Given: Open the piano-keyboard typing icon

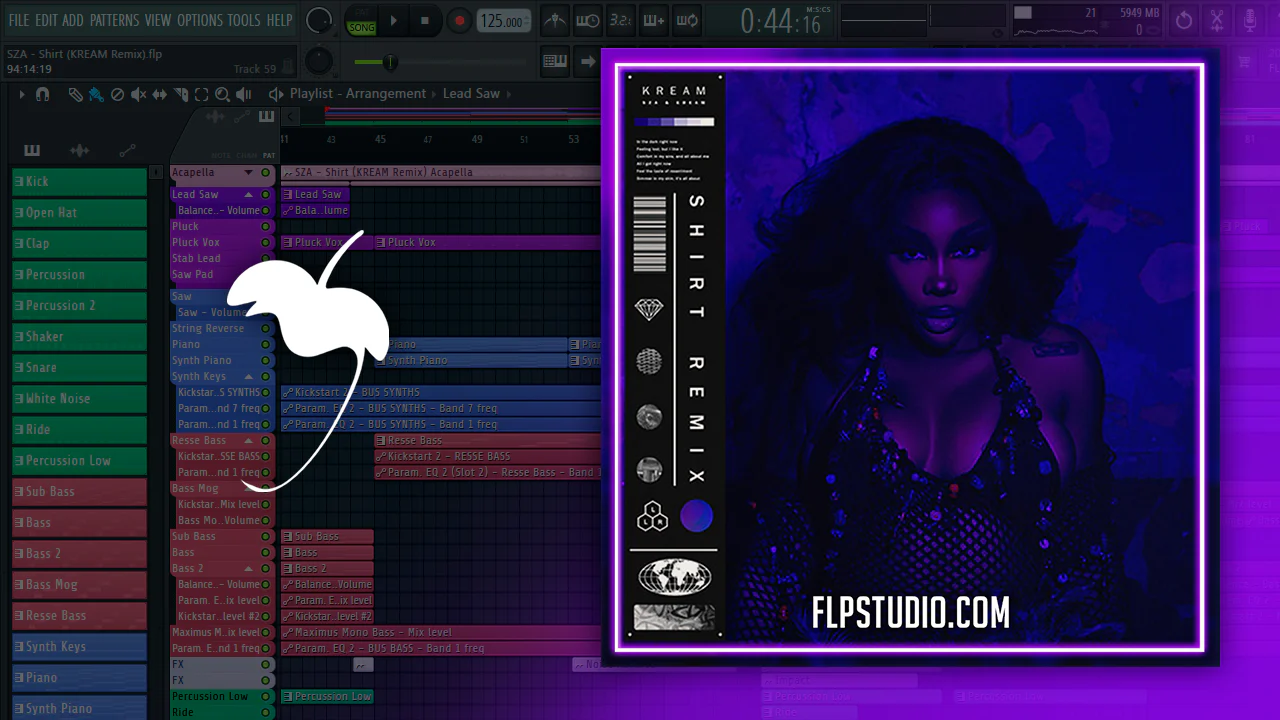Looking at the screenshot, I should [555, 61].
